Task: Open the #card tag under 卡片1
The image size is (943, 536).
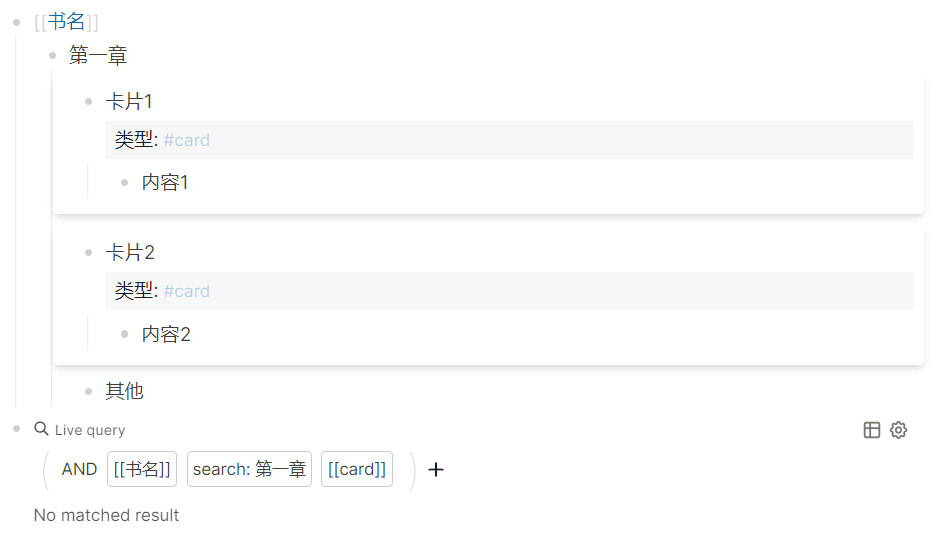Action: point(186,140)
